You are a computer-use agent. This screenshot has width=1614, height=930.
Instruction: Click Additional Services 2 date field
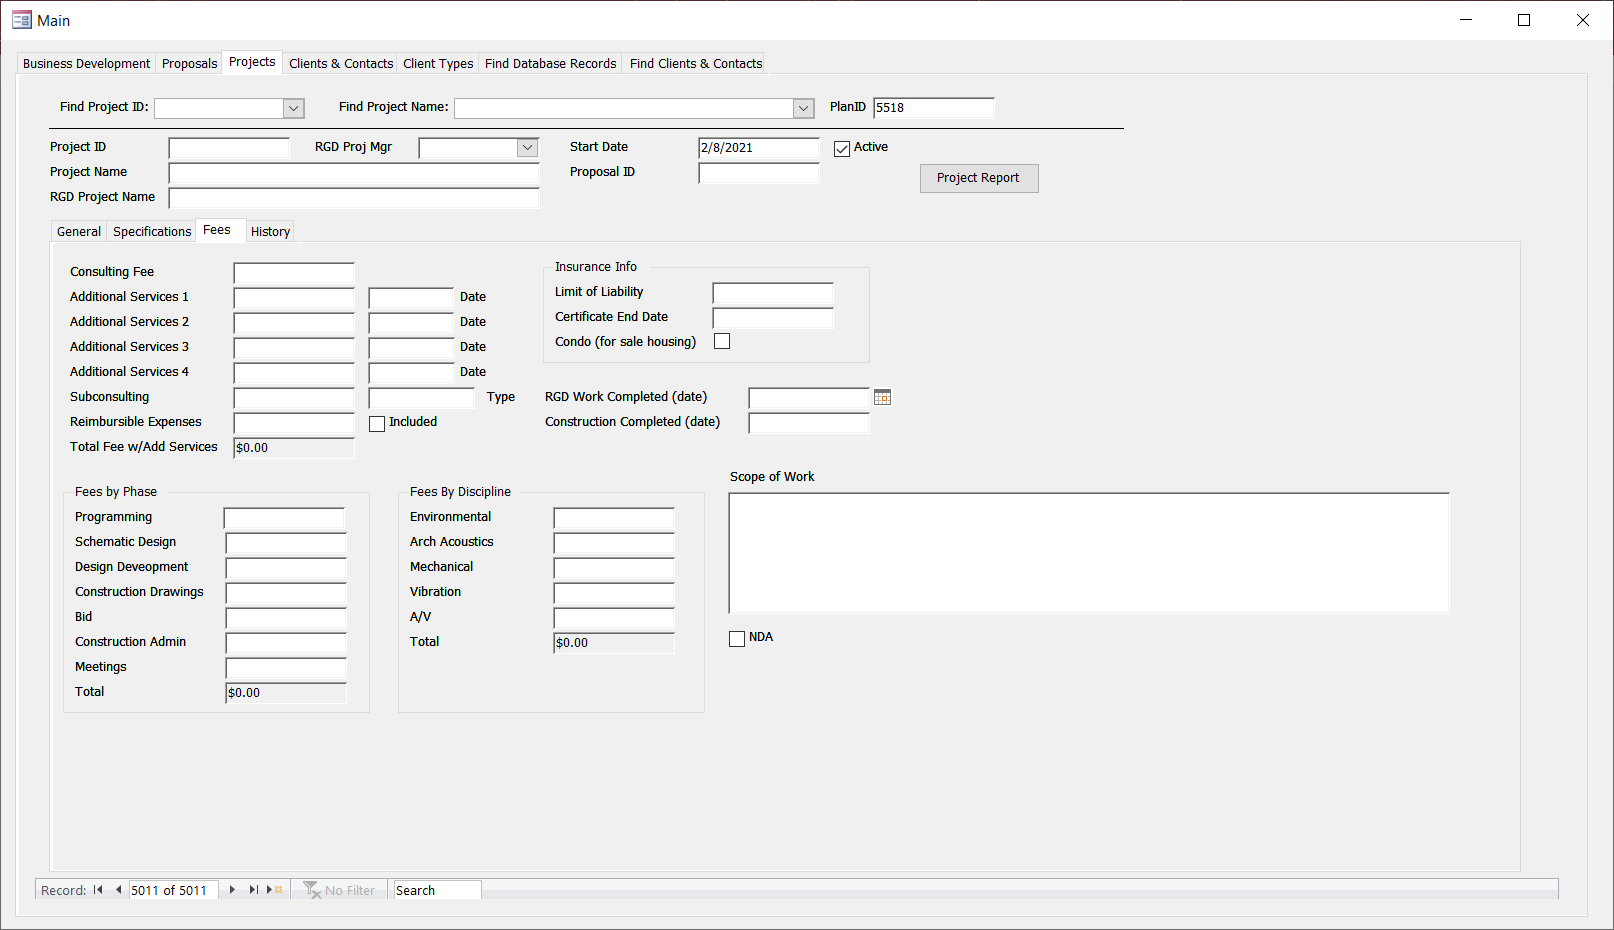[411, 323]
